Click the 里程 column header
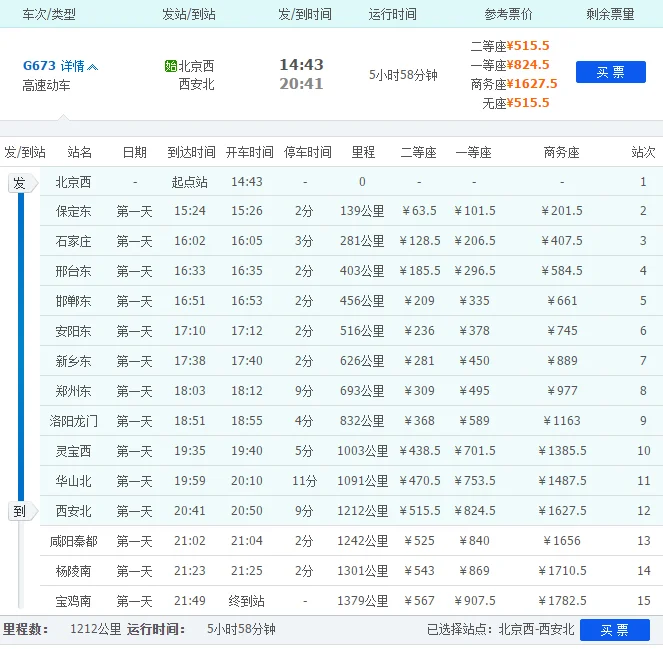The height and width of the screenshot is (649, 663). click(x=363, y=152)
